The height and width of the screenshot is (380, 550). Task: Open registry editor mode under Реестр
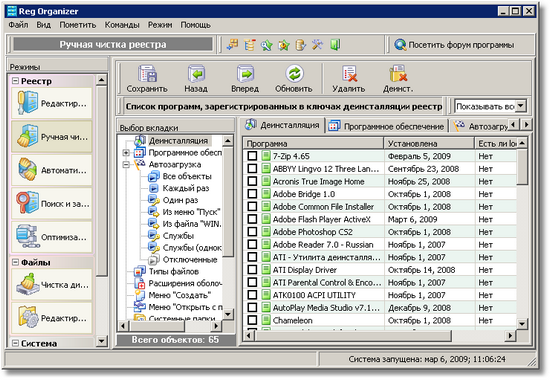[x=52, y=103]
